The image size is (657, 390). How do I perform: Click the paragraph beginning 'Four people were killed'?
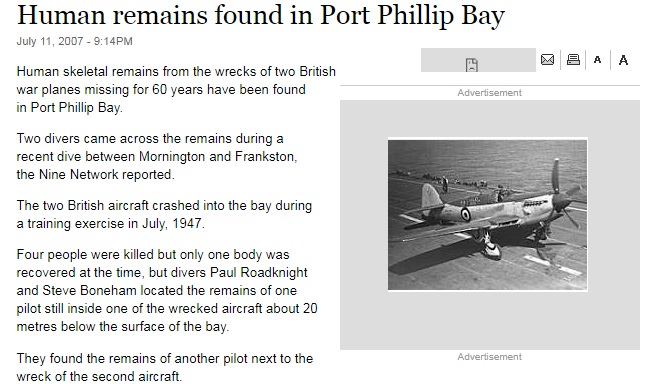coord(167,290)
